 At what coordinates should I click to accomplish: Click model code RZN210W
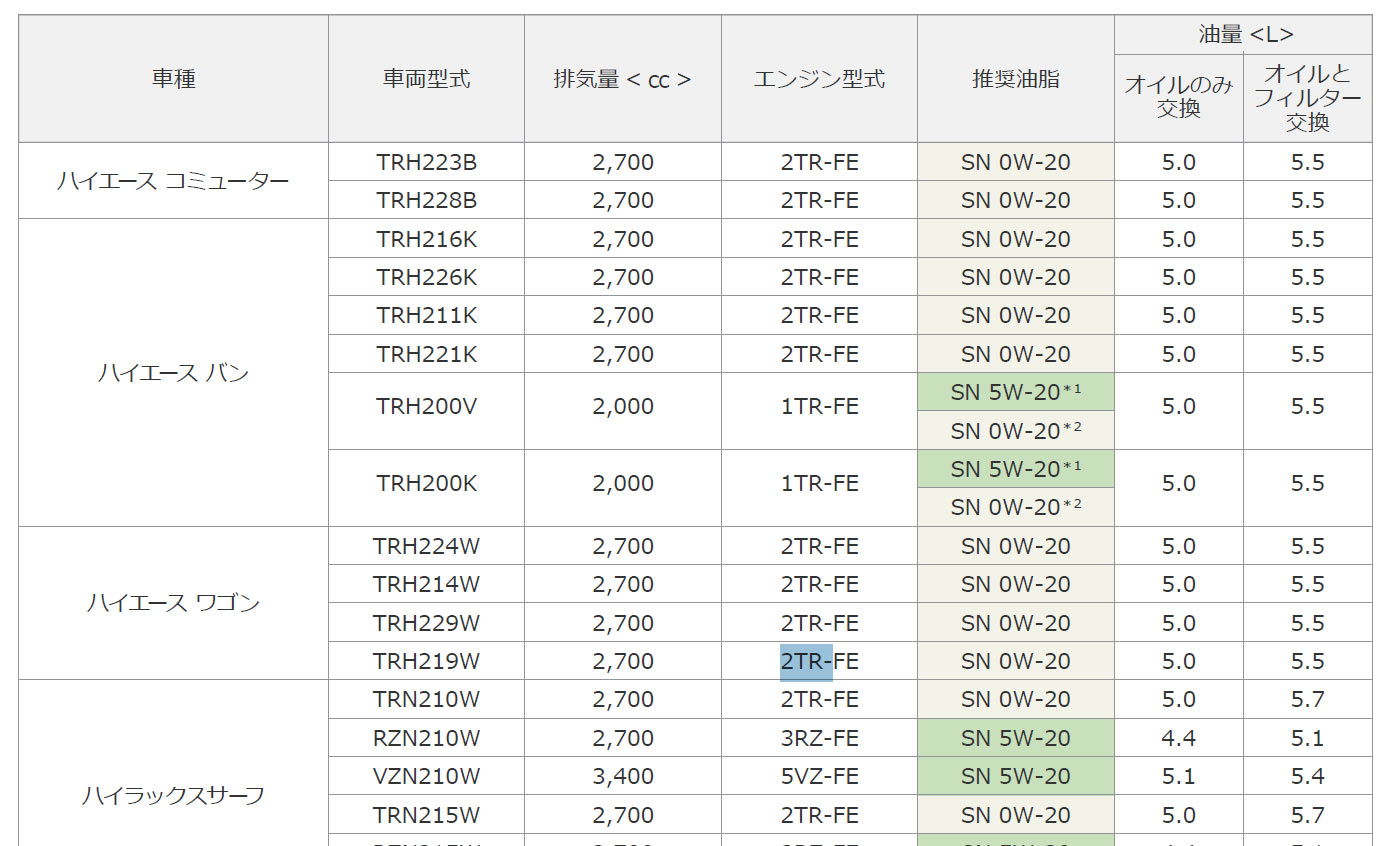click(x=426, y=738)
